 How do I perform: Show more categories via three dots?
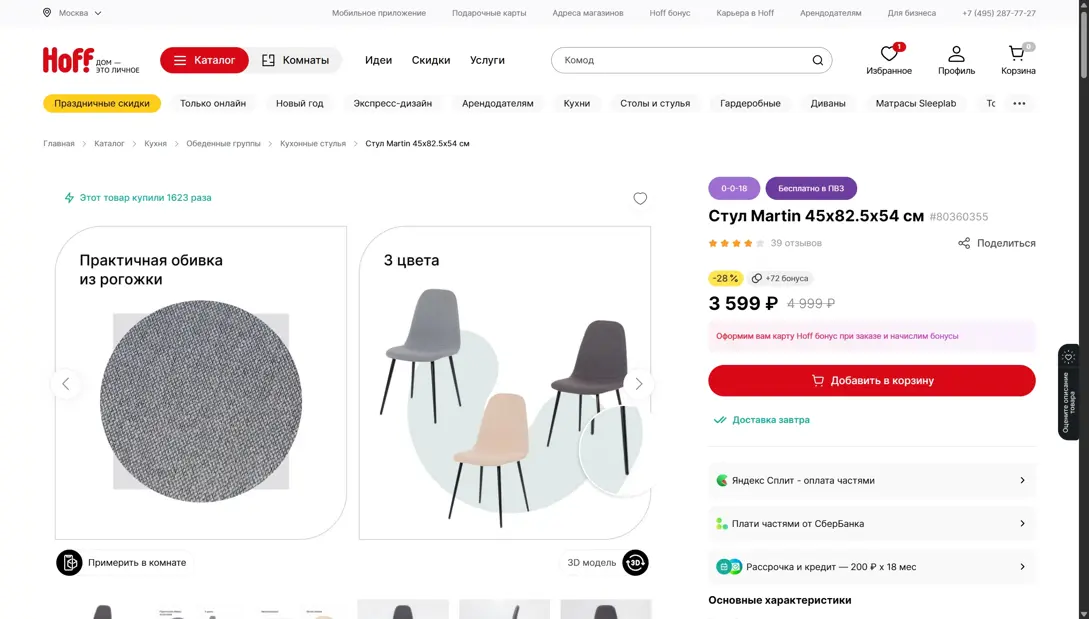[1019, 103]
